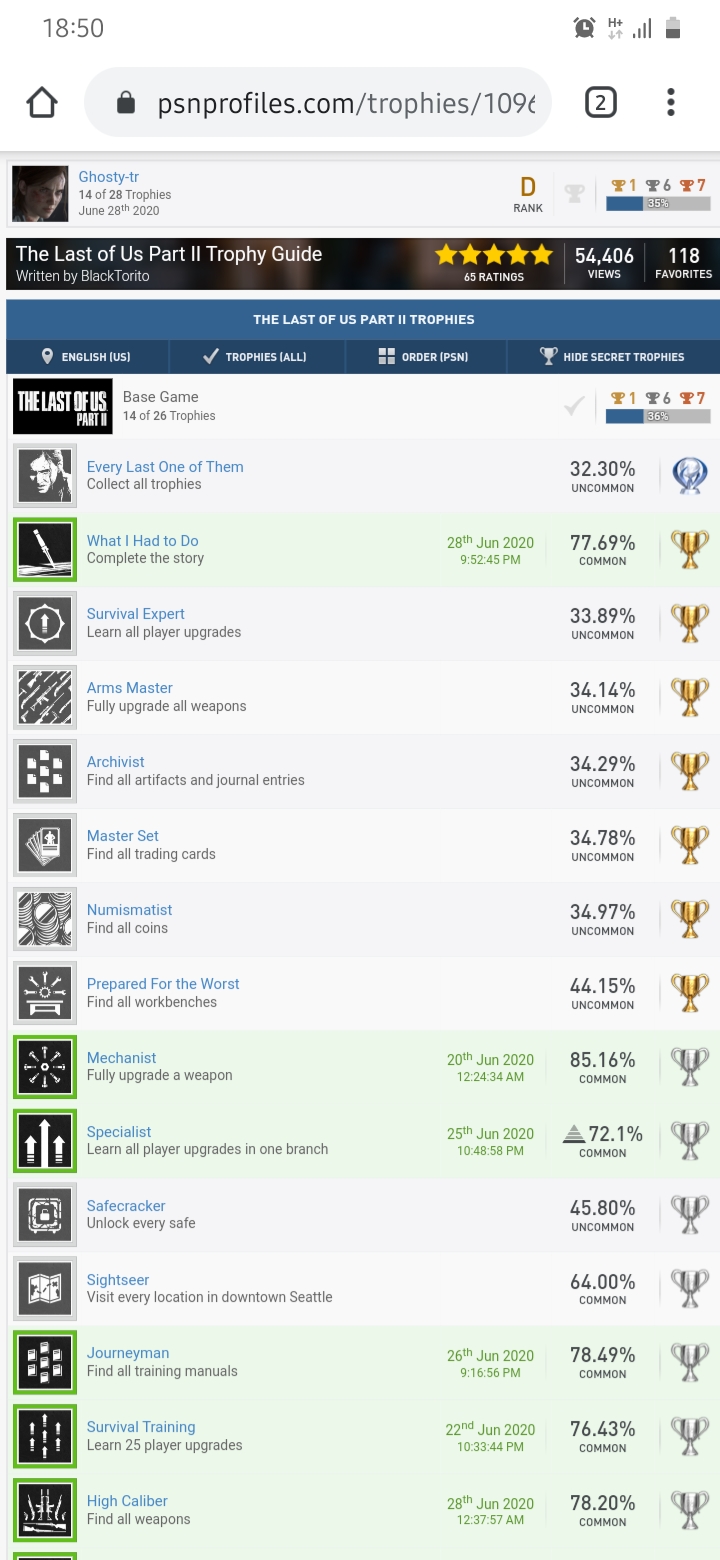Tap the browser home icon
This screenshot has width=720, height=1560.
[x=42, y=102]
